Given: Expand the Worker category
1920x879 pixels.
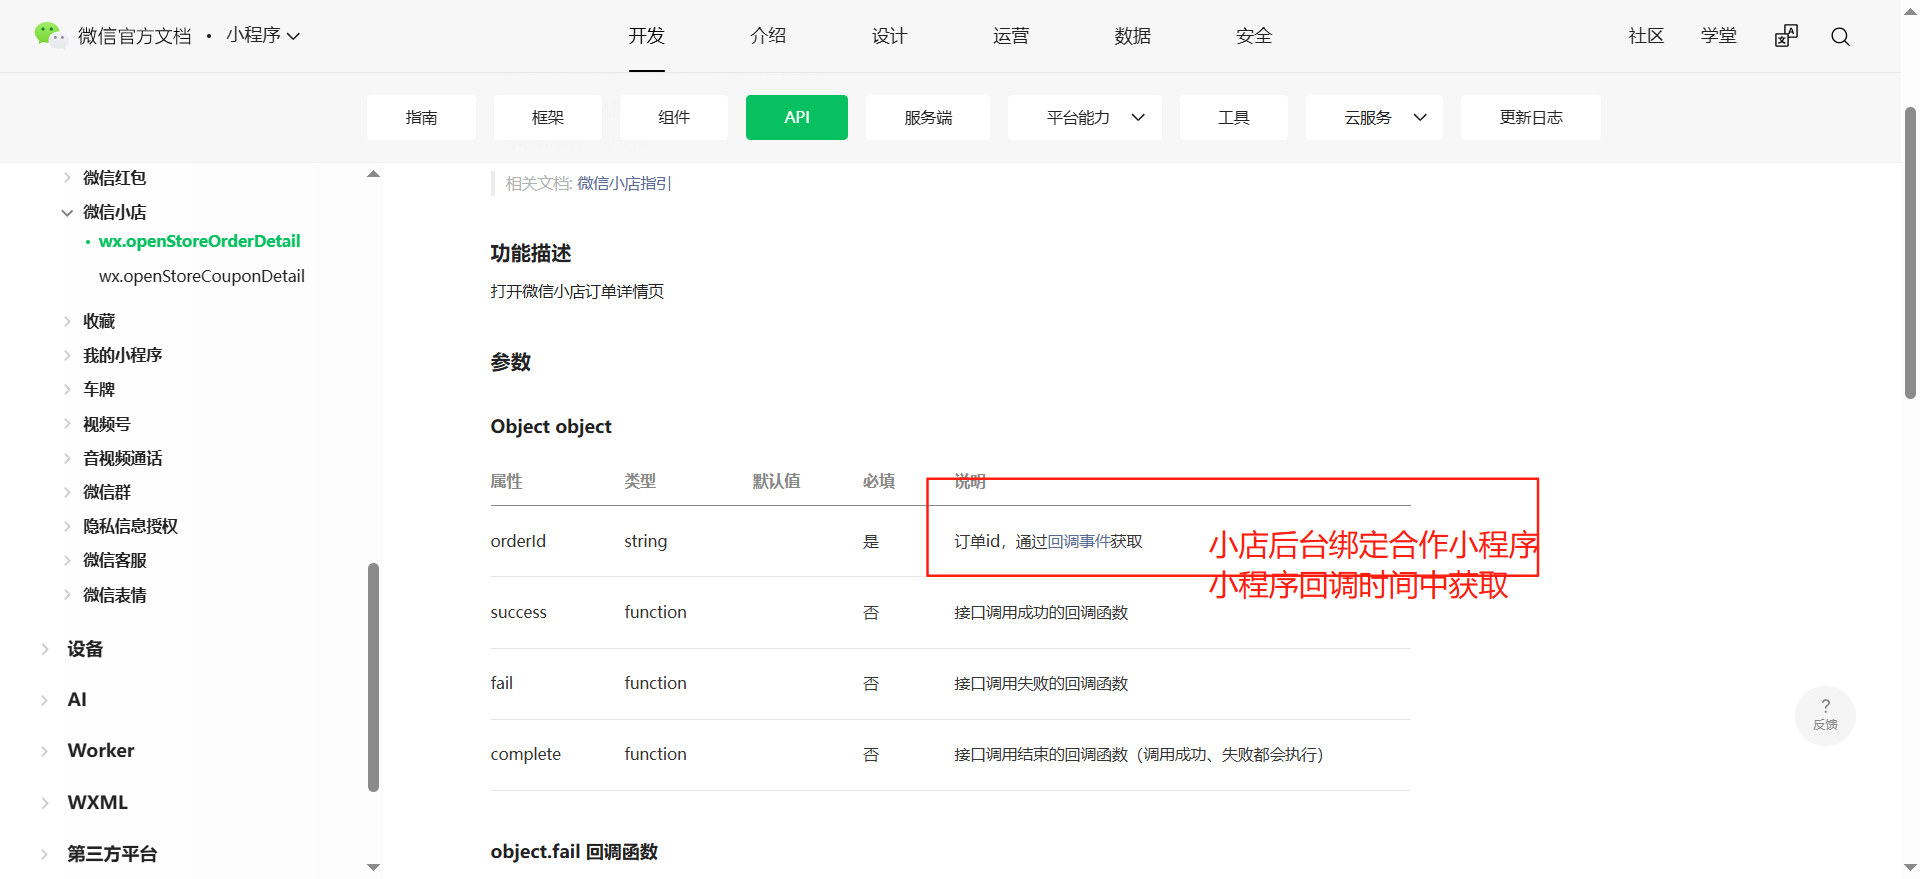Looking at the screenshot, I should tap(45, 751).
